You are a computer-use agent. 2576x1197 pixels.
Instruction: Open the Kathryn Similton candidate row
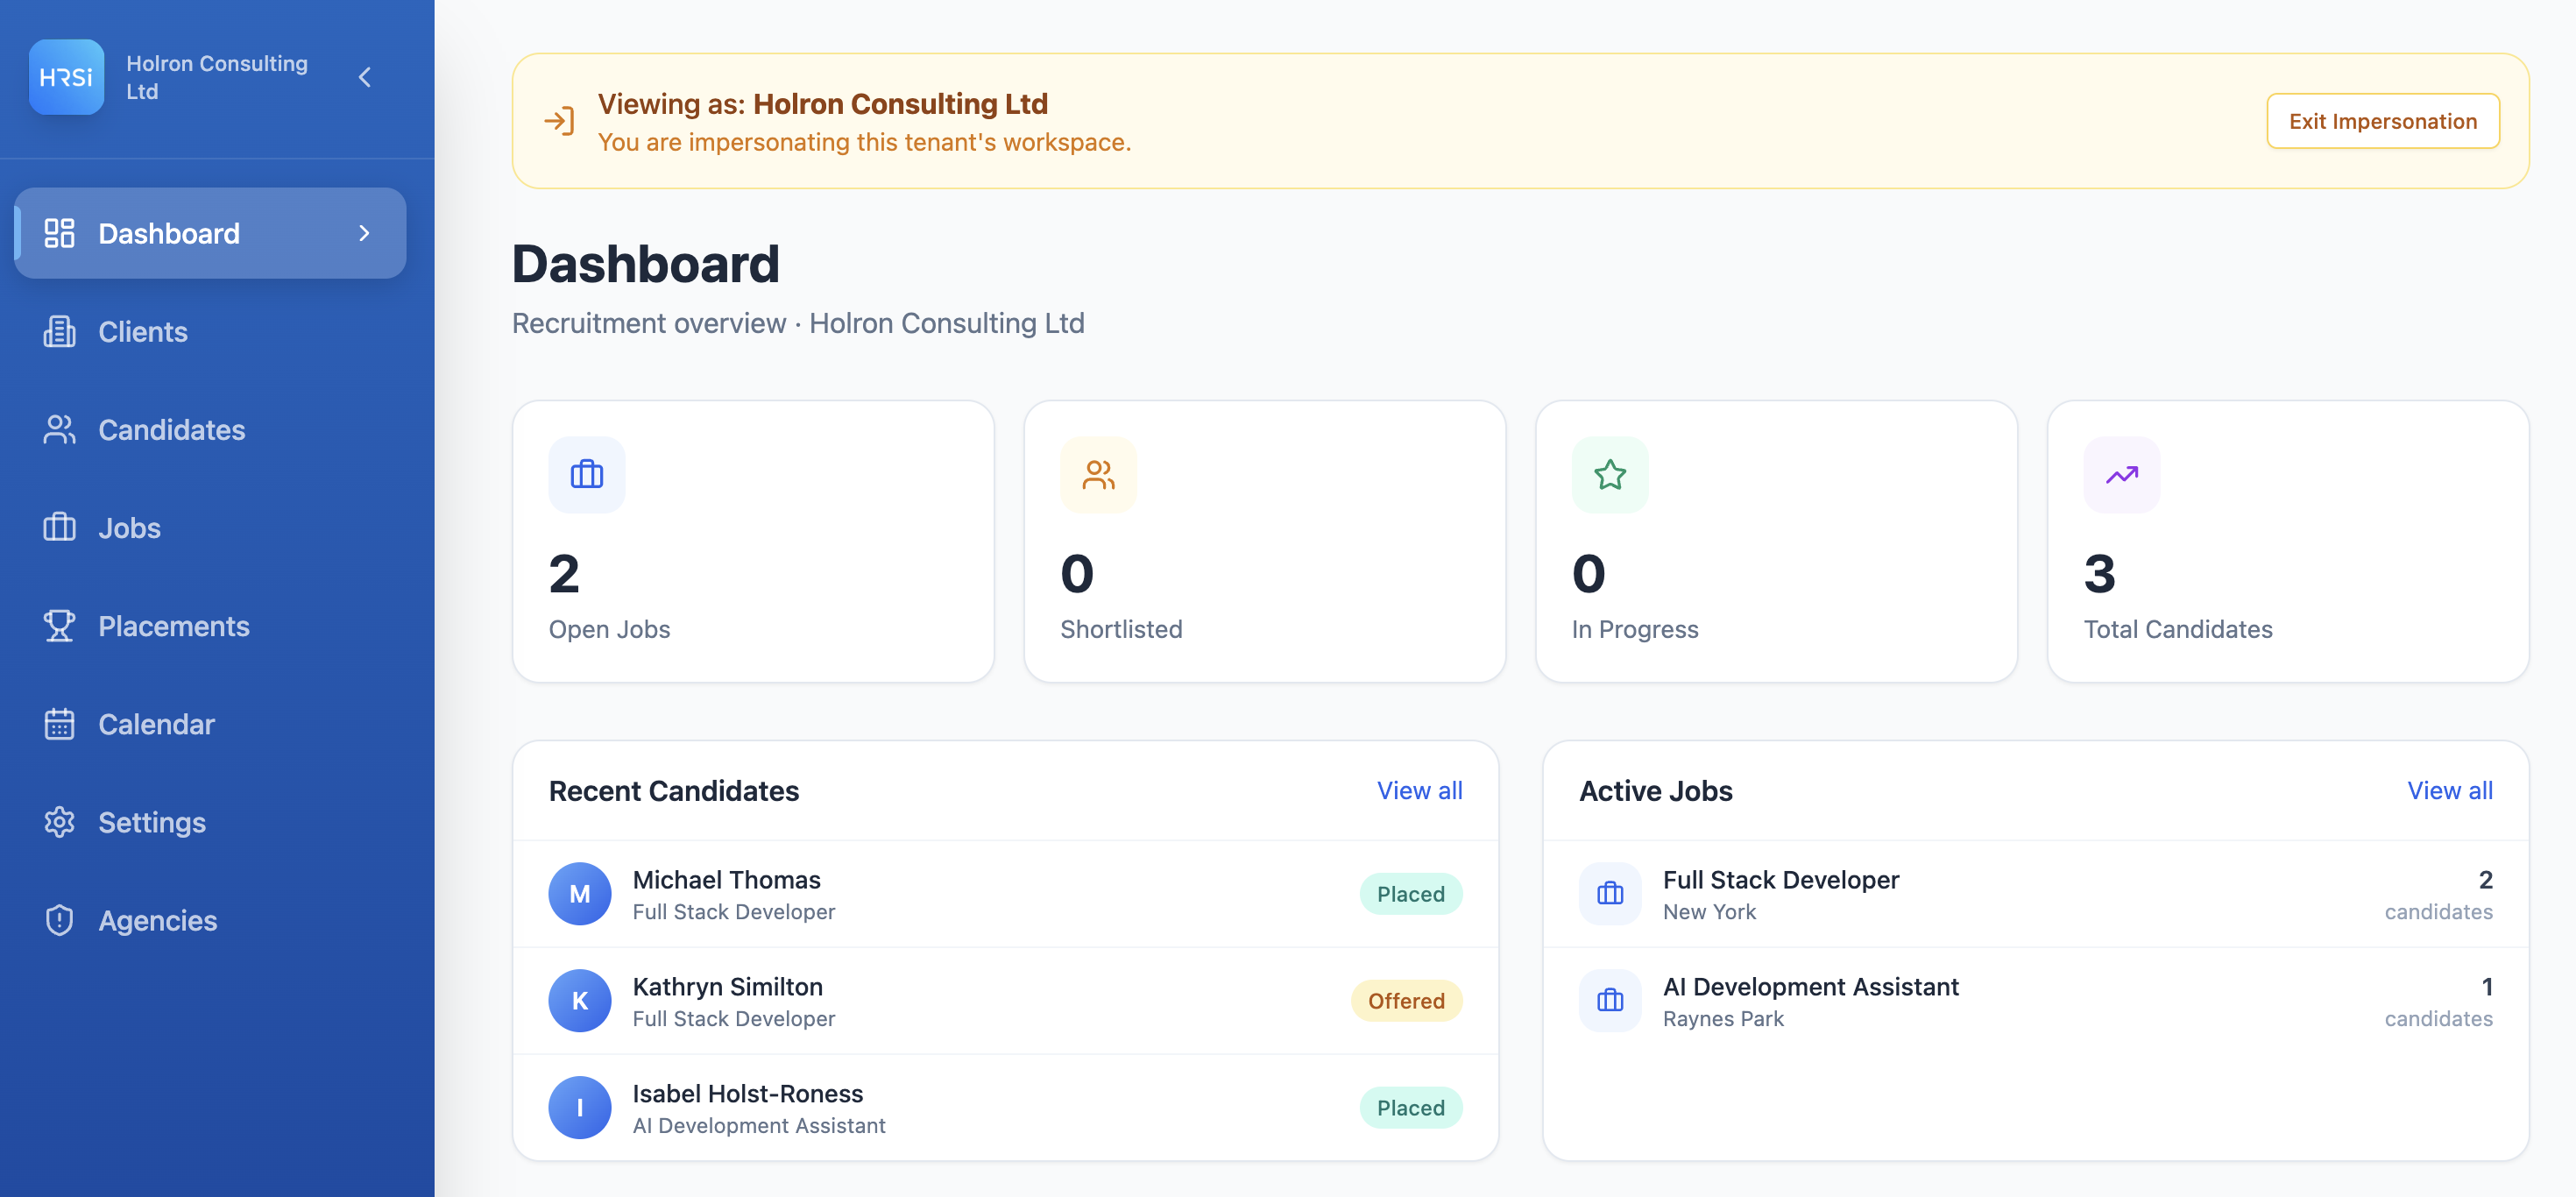pos(1005,1000)
